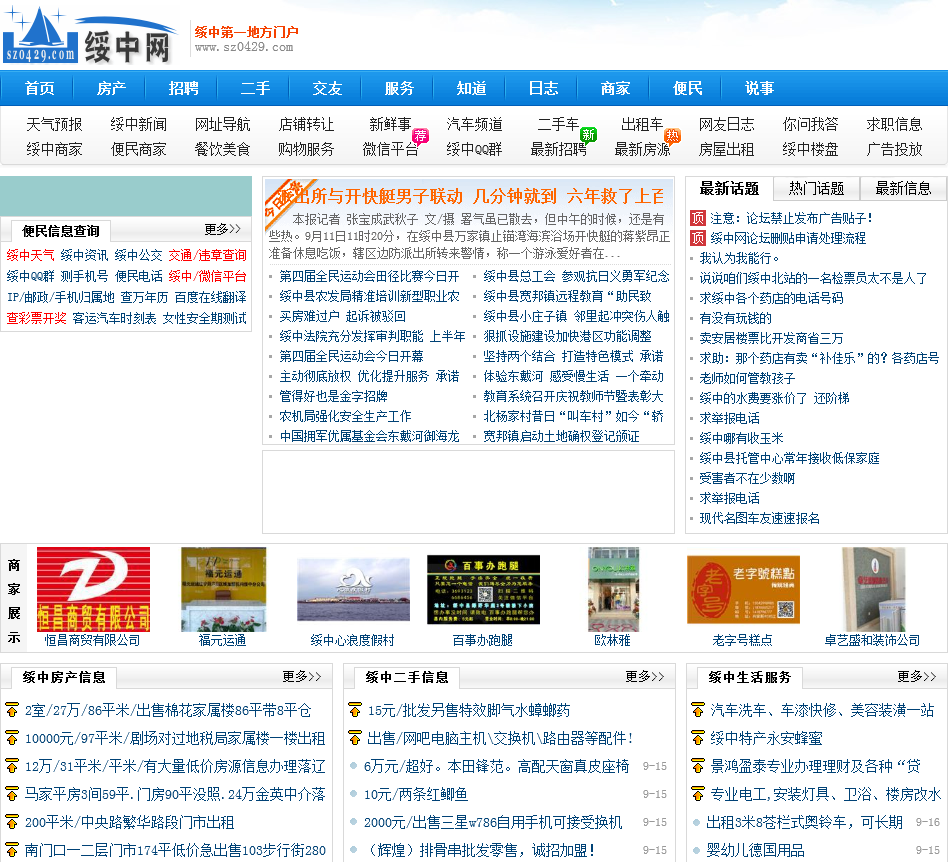Expand 更多>> in 绥中生活服务 section
The height and width of the screenshot is (862, 948).
coord(917,676)
